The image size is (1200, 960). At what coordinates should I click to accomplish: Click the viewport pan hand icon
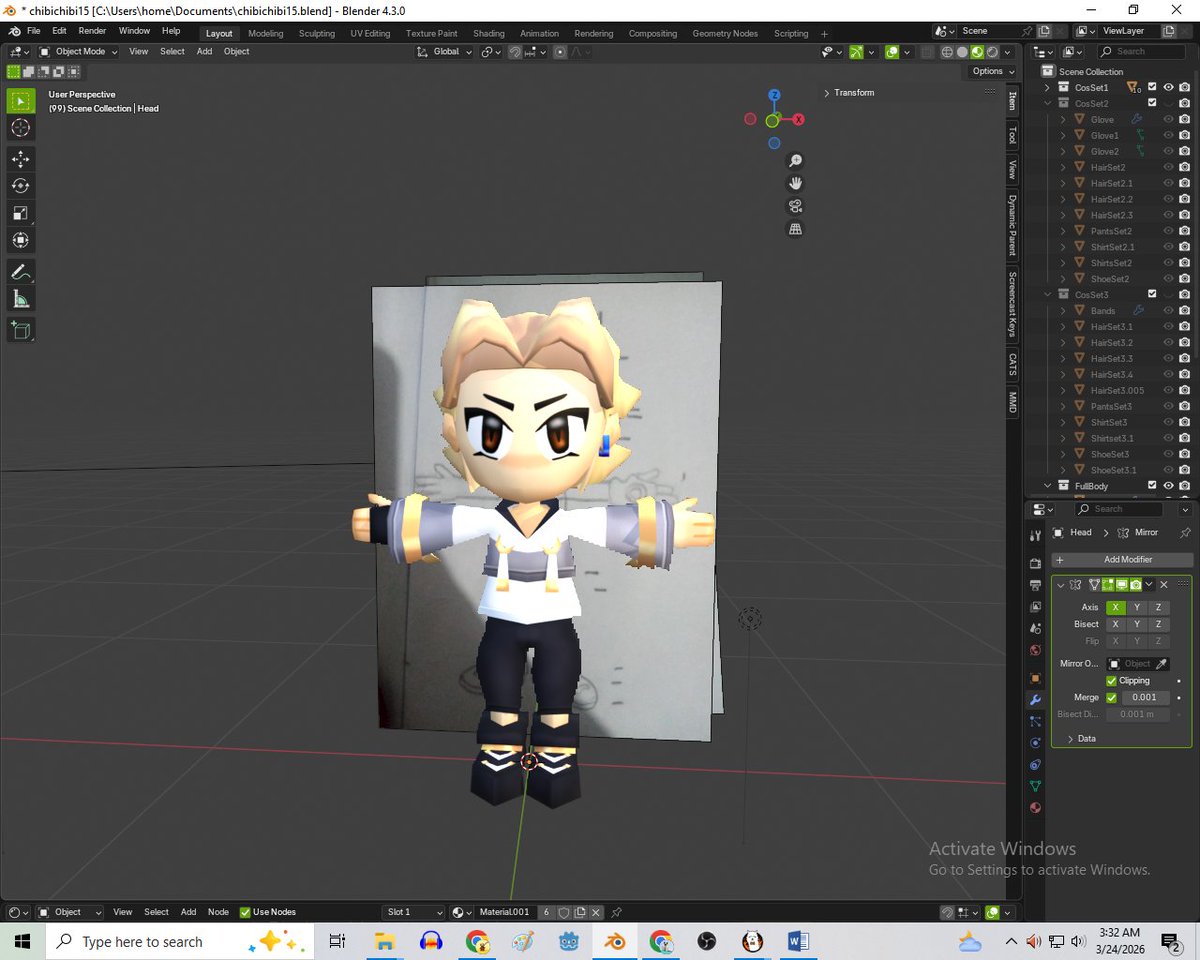pos(796,183)
